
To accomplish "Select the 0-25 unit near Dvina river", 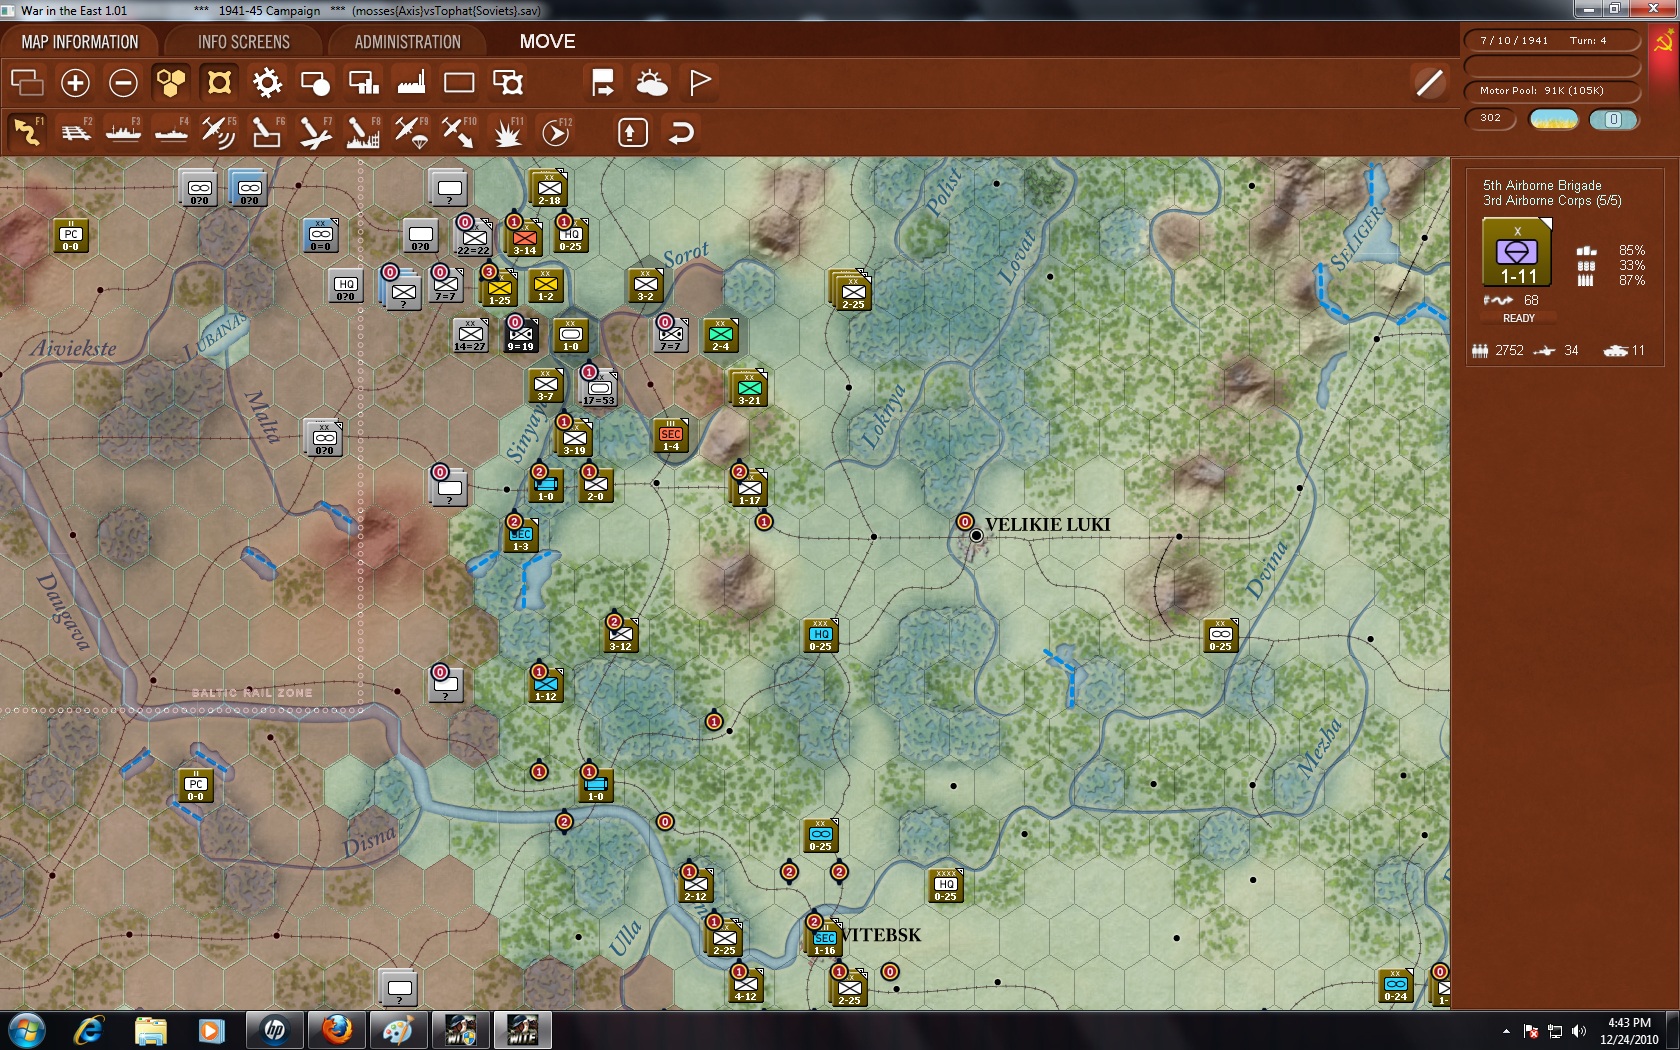I will [1221, 636].
